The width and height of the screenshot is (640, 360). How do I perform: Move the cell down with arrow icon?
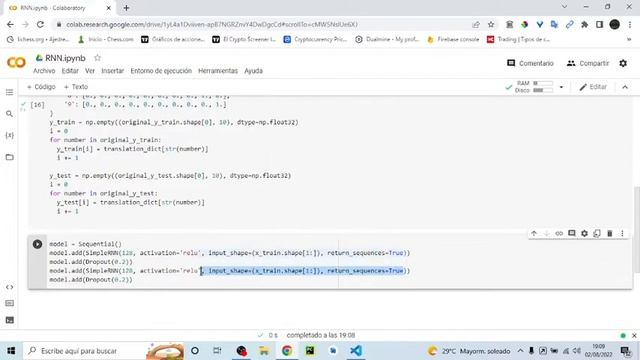(547, 233)
